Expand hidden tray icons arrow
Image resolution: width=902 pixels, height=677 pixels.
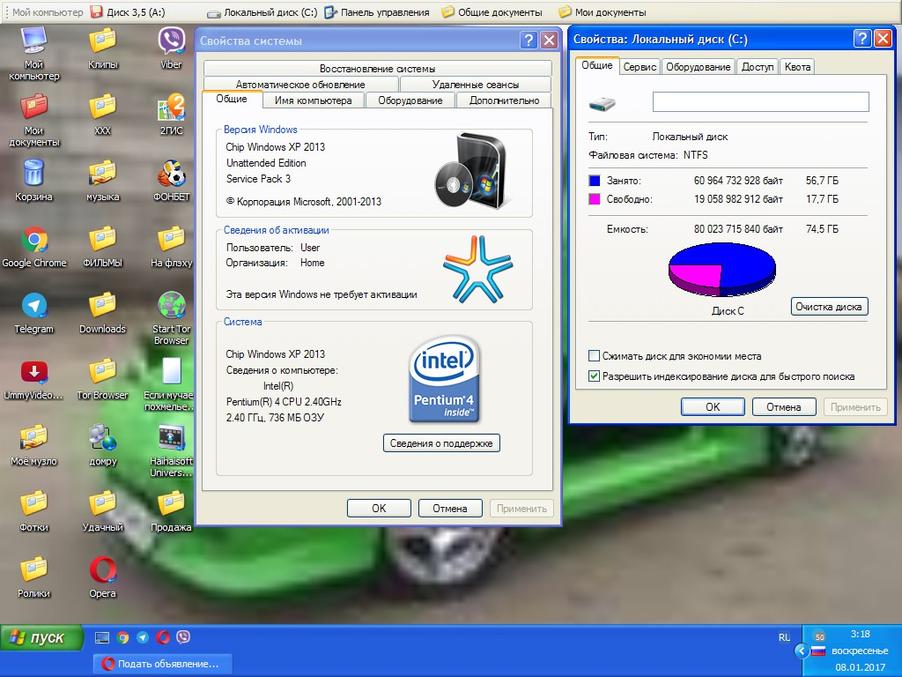(801, 651)
